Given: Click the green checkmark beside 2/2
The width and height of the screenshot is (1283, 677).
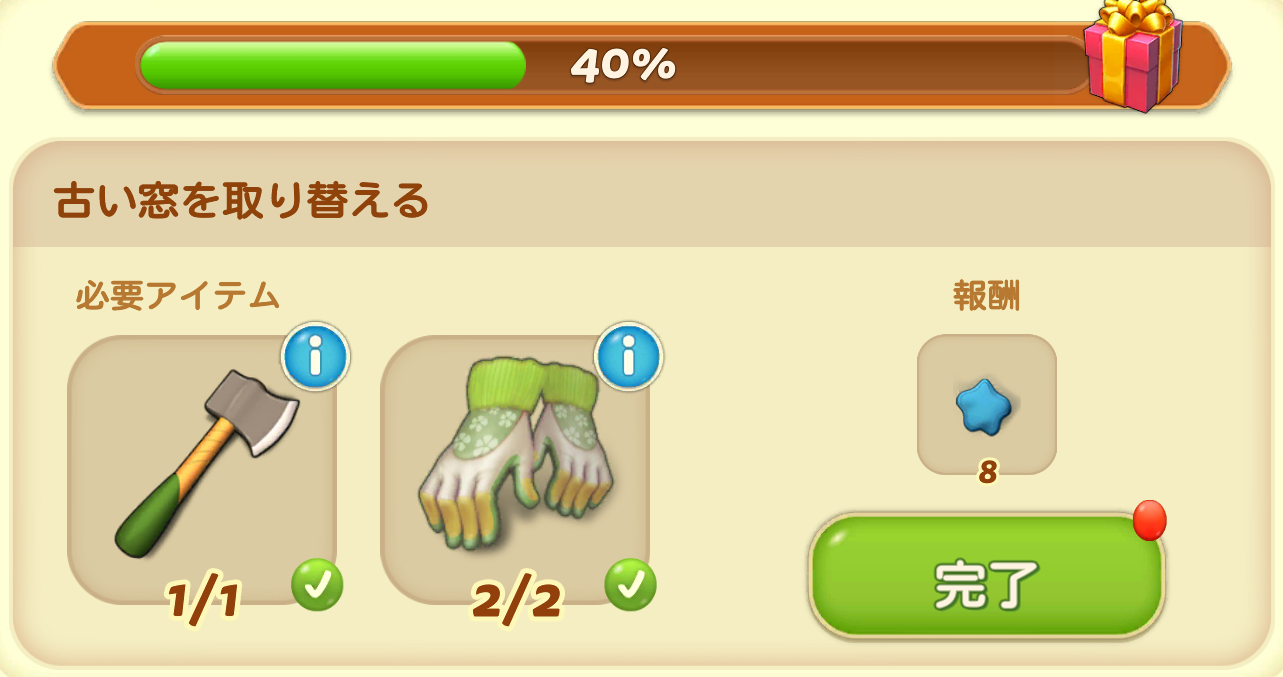Looking at the screenshot, I should (x=630, y=585).
